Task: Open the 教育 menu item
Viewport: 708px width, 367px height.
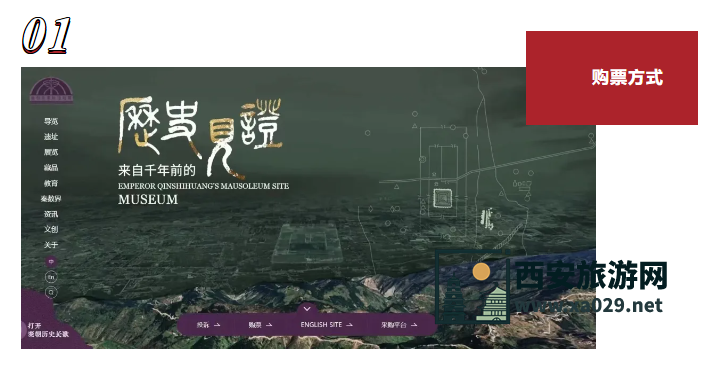Action: tap(51, 183)
